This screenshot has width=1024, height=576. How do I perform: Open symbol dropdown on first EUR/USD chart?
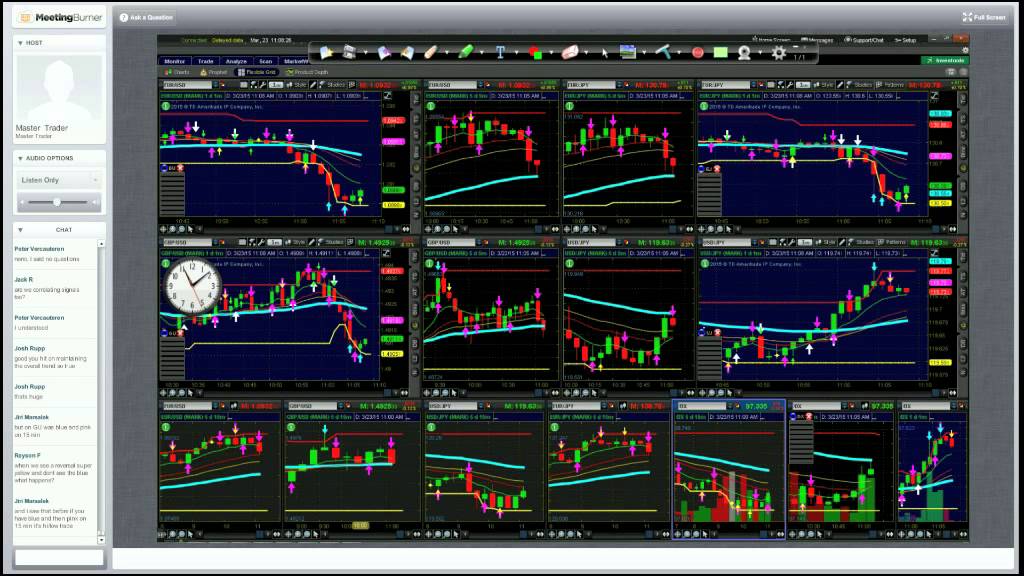[216, 85]
